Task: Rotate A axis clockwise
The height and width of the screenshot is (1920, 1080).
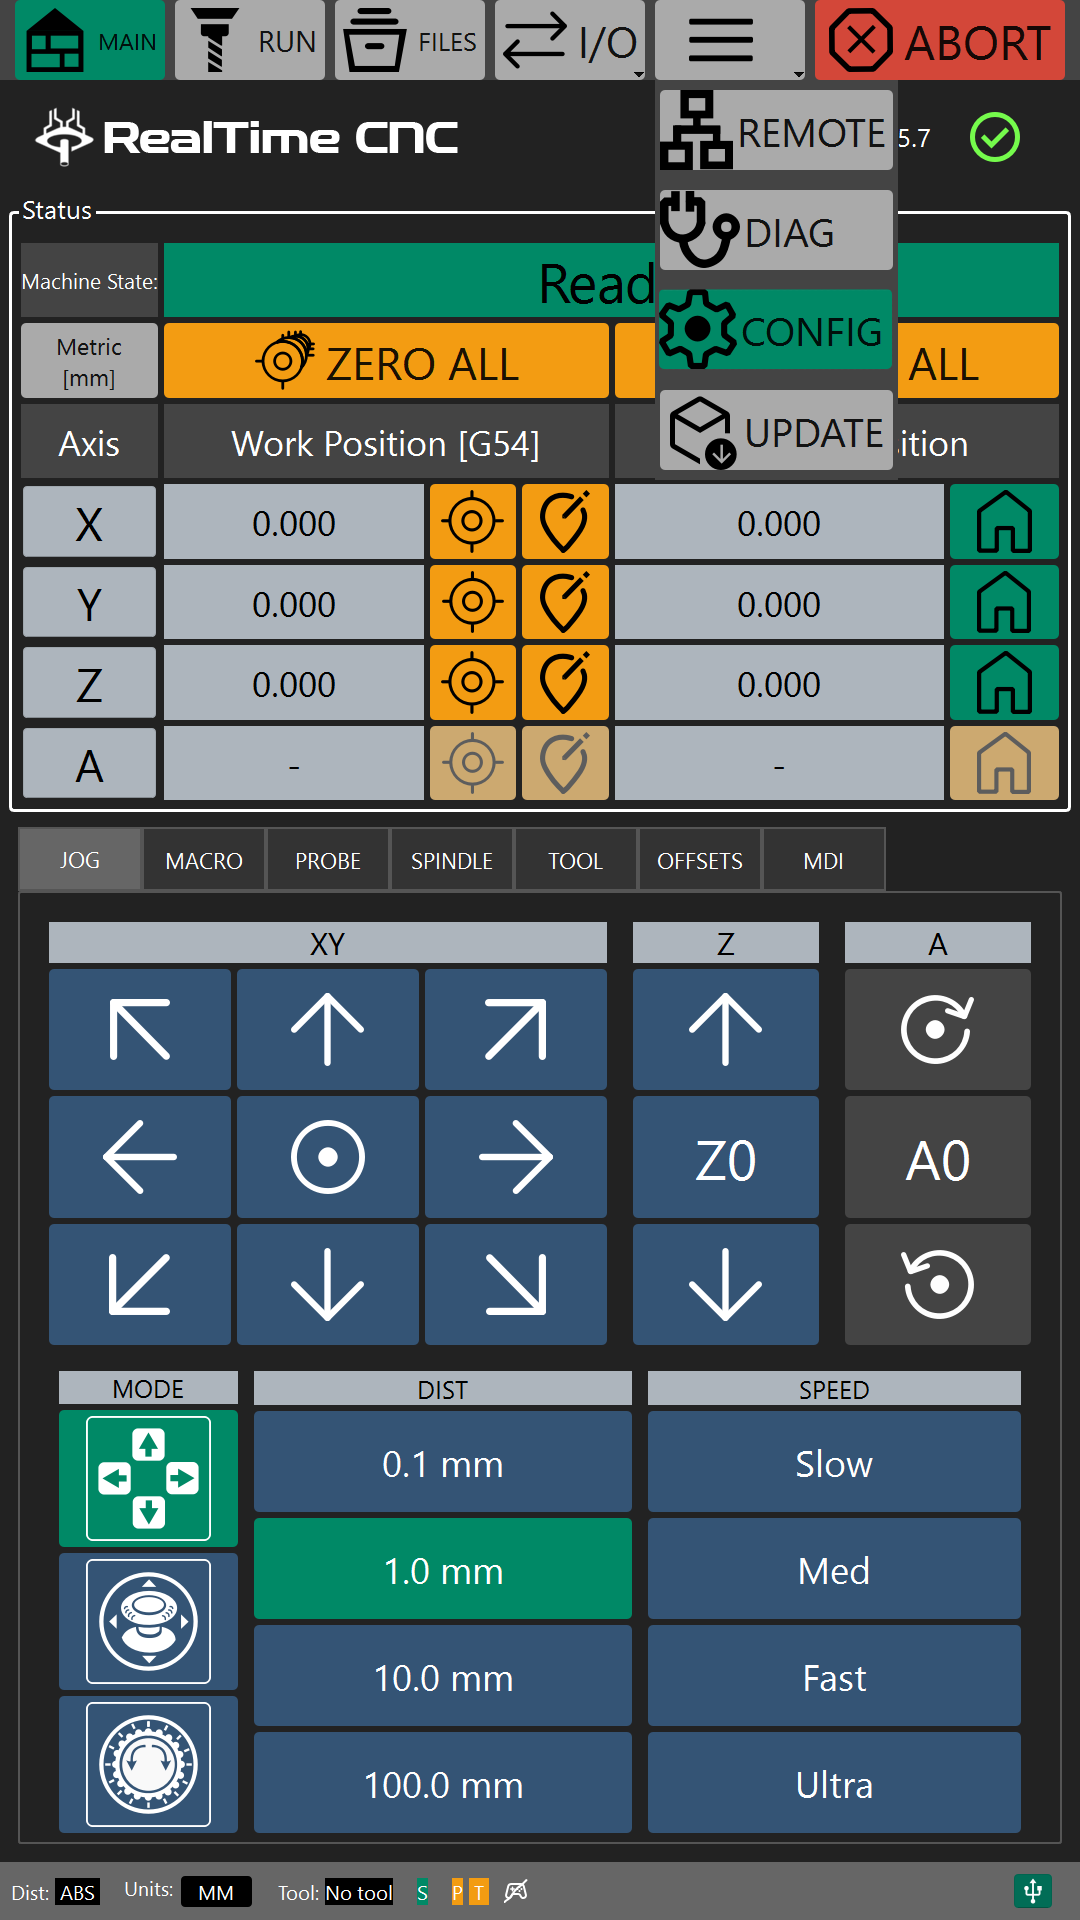Action: 937,1029
